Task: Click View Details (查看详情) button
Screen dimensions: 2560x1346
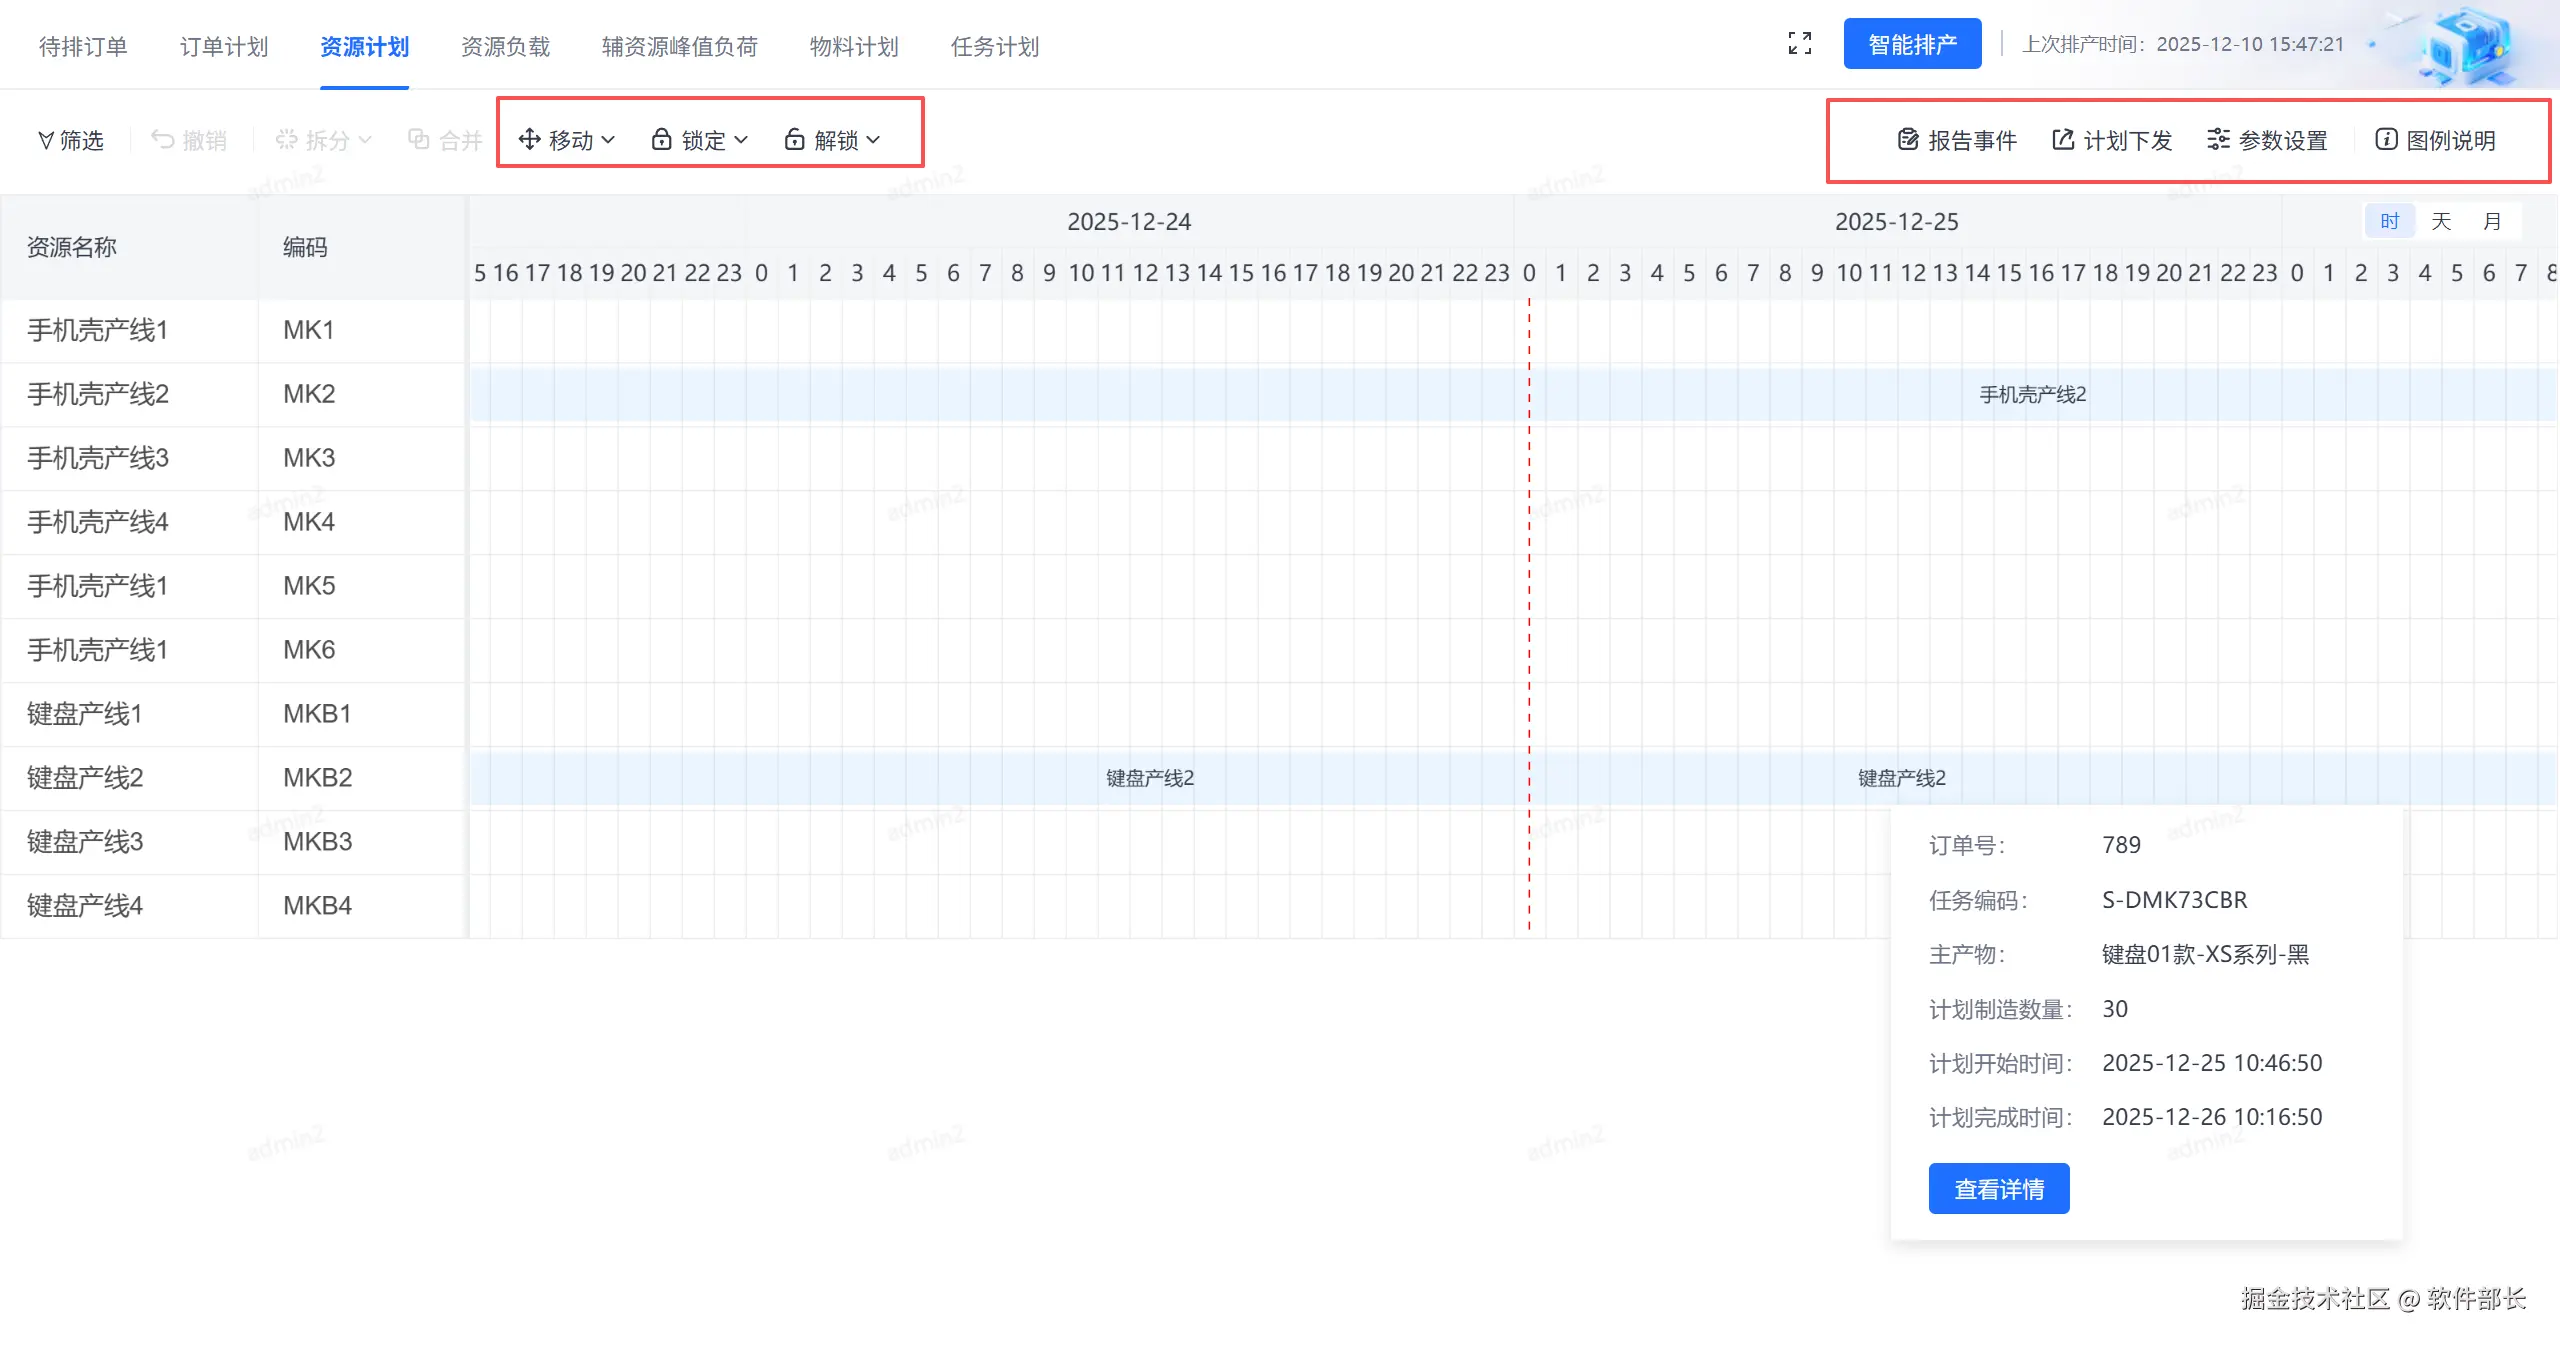Action: tap(1998, 1188)
